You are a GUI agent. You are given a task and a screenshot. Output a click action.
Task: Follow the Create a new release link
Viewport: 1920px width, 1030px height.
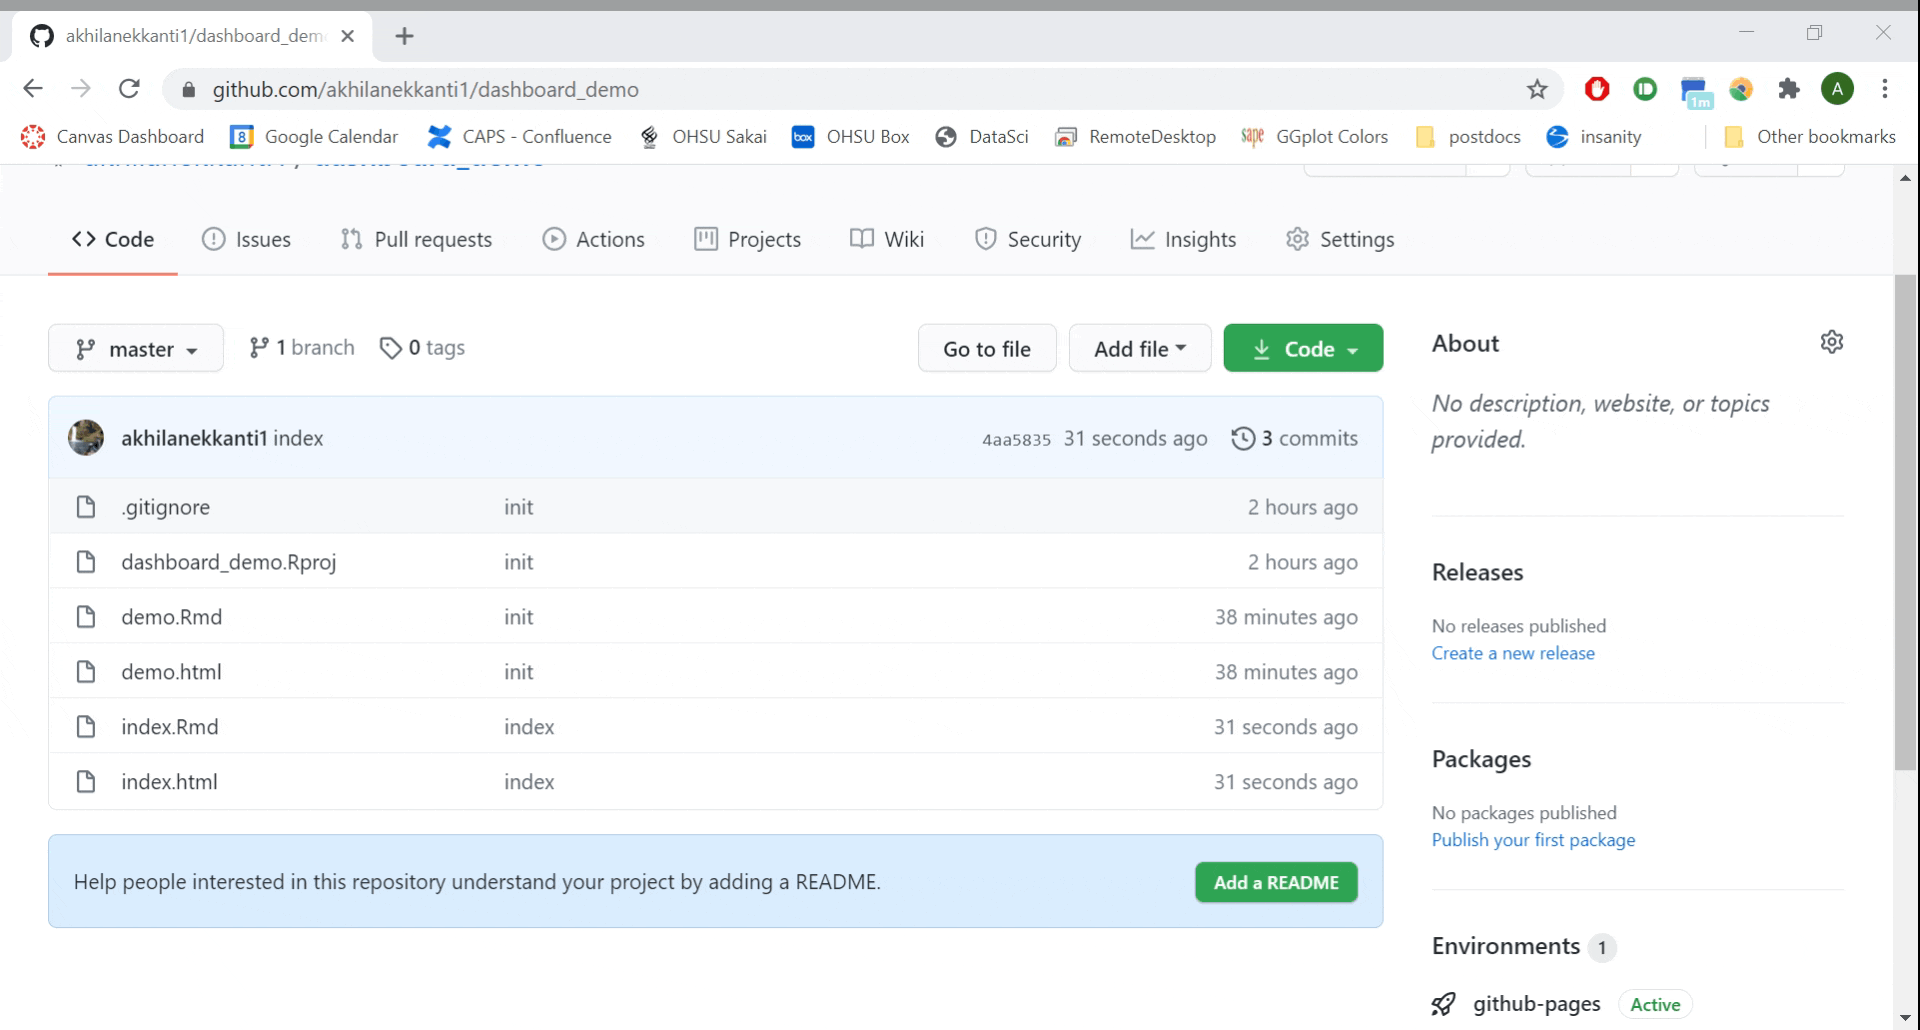[x=1513, y=654]
